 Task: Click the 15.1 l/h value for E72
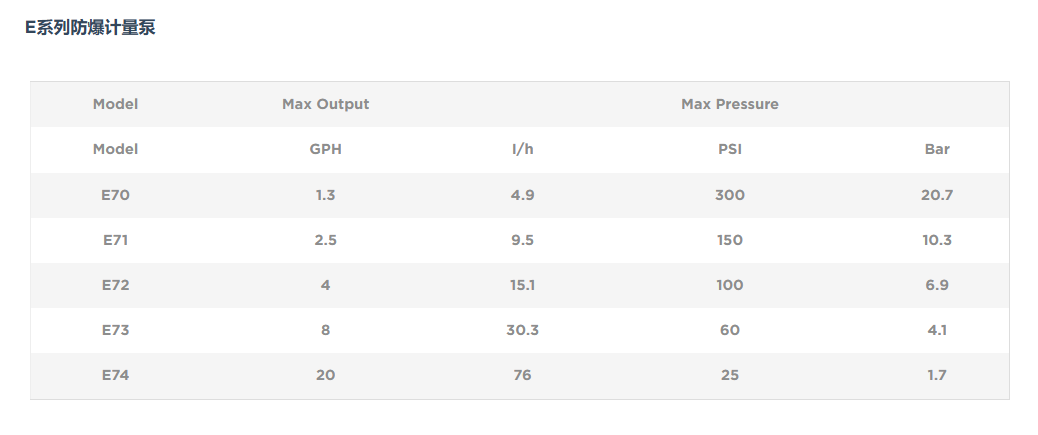522,285
